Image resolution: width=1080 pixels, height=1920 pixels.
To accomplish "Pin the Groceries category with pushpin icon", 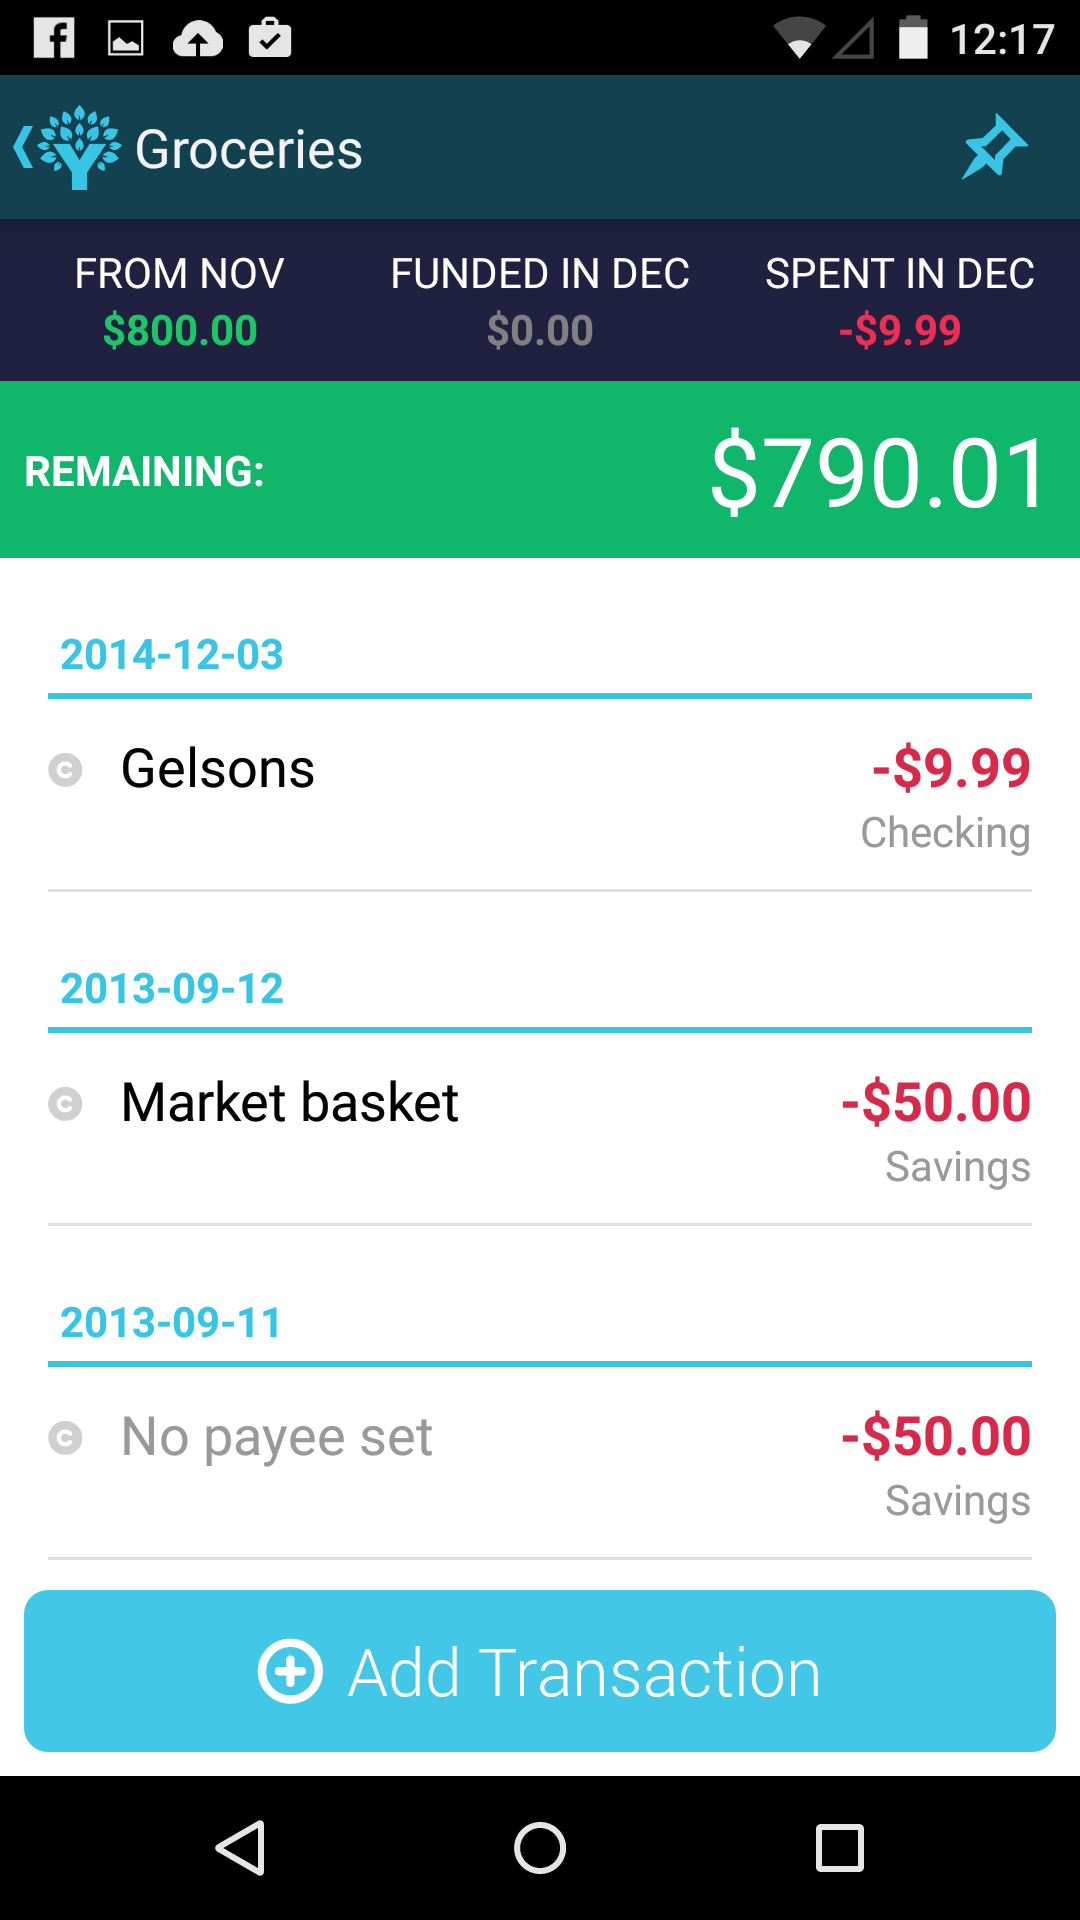I will point(994,148).
